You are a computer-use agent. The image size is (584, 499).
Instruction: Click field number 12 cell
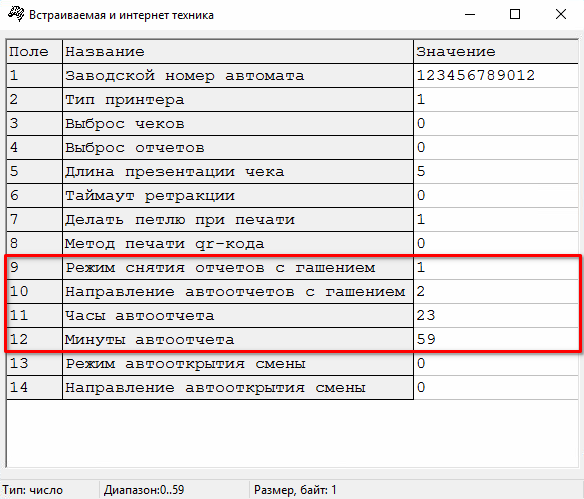pos(34,339)
